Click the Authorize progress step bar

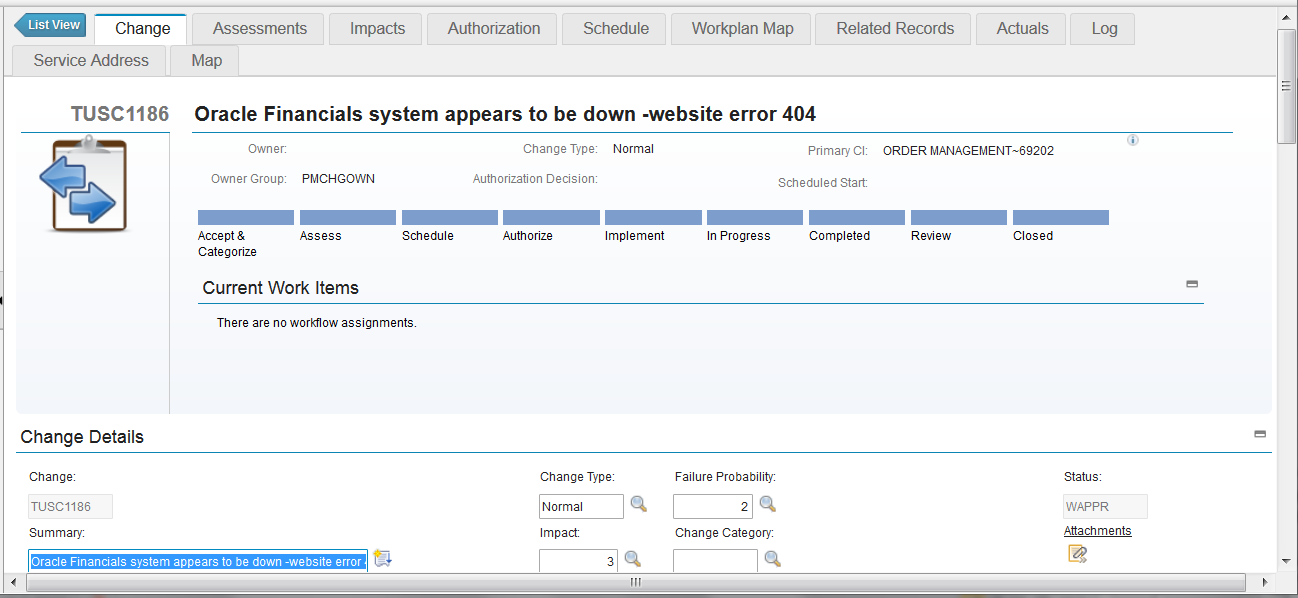tap(551, 217)
